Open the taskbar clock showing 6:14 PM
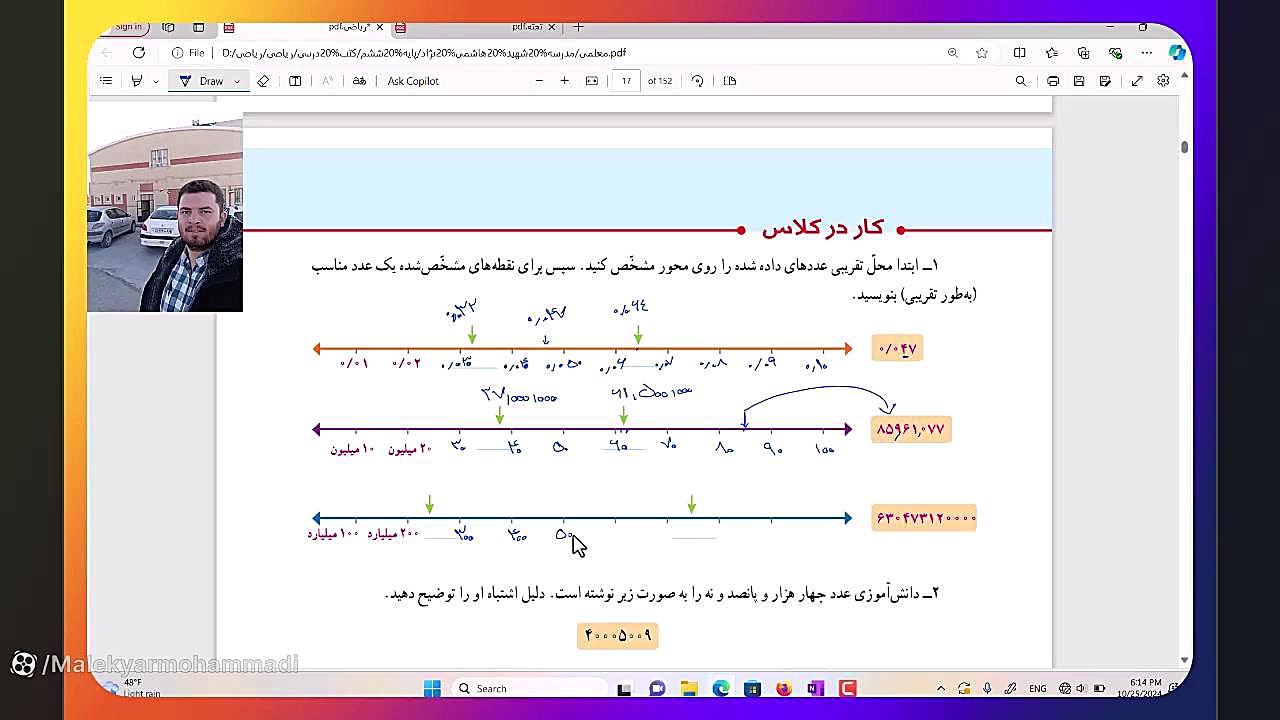 click(1140, 688)
